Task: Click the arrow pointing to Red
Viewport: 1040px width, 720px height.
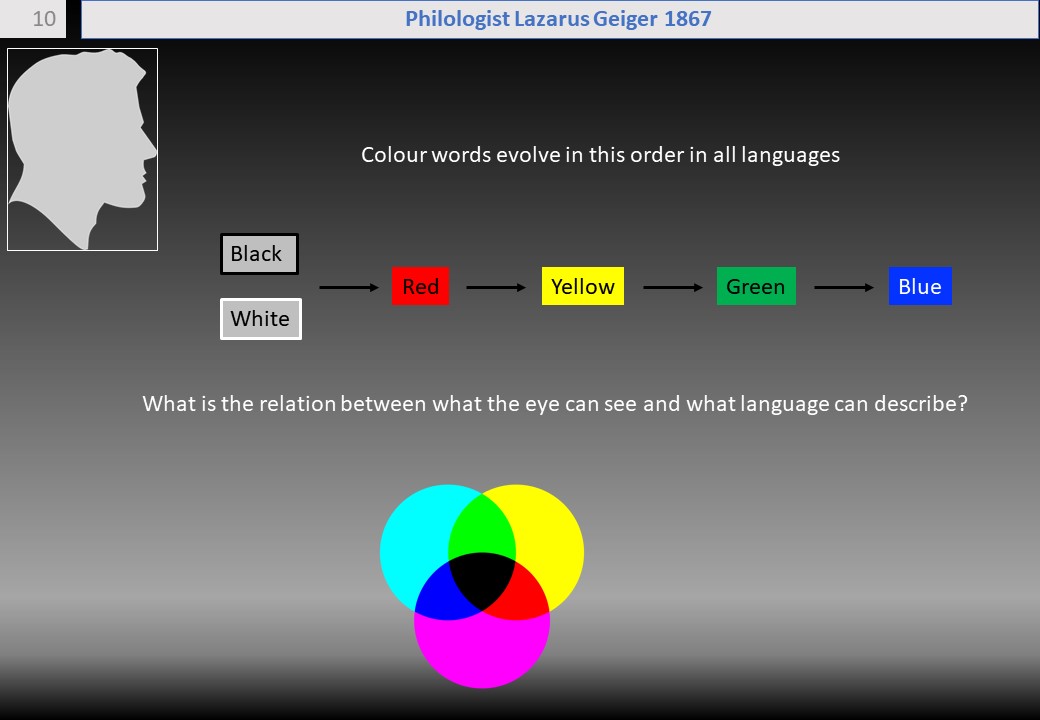Action: pyautogui.click(x=349, y=287)
